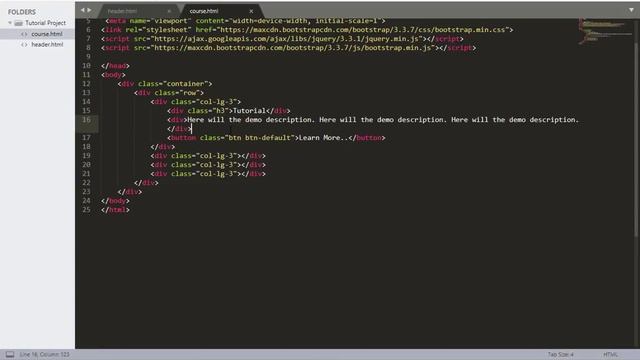
Task: Go to next tab with right arrow
Action: [89, 10]
